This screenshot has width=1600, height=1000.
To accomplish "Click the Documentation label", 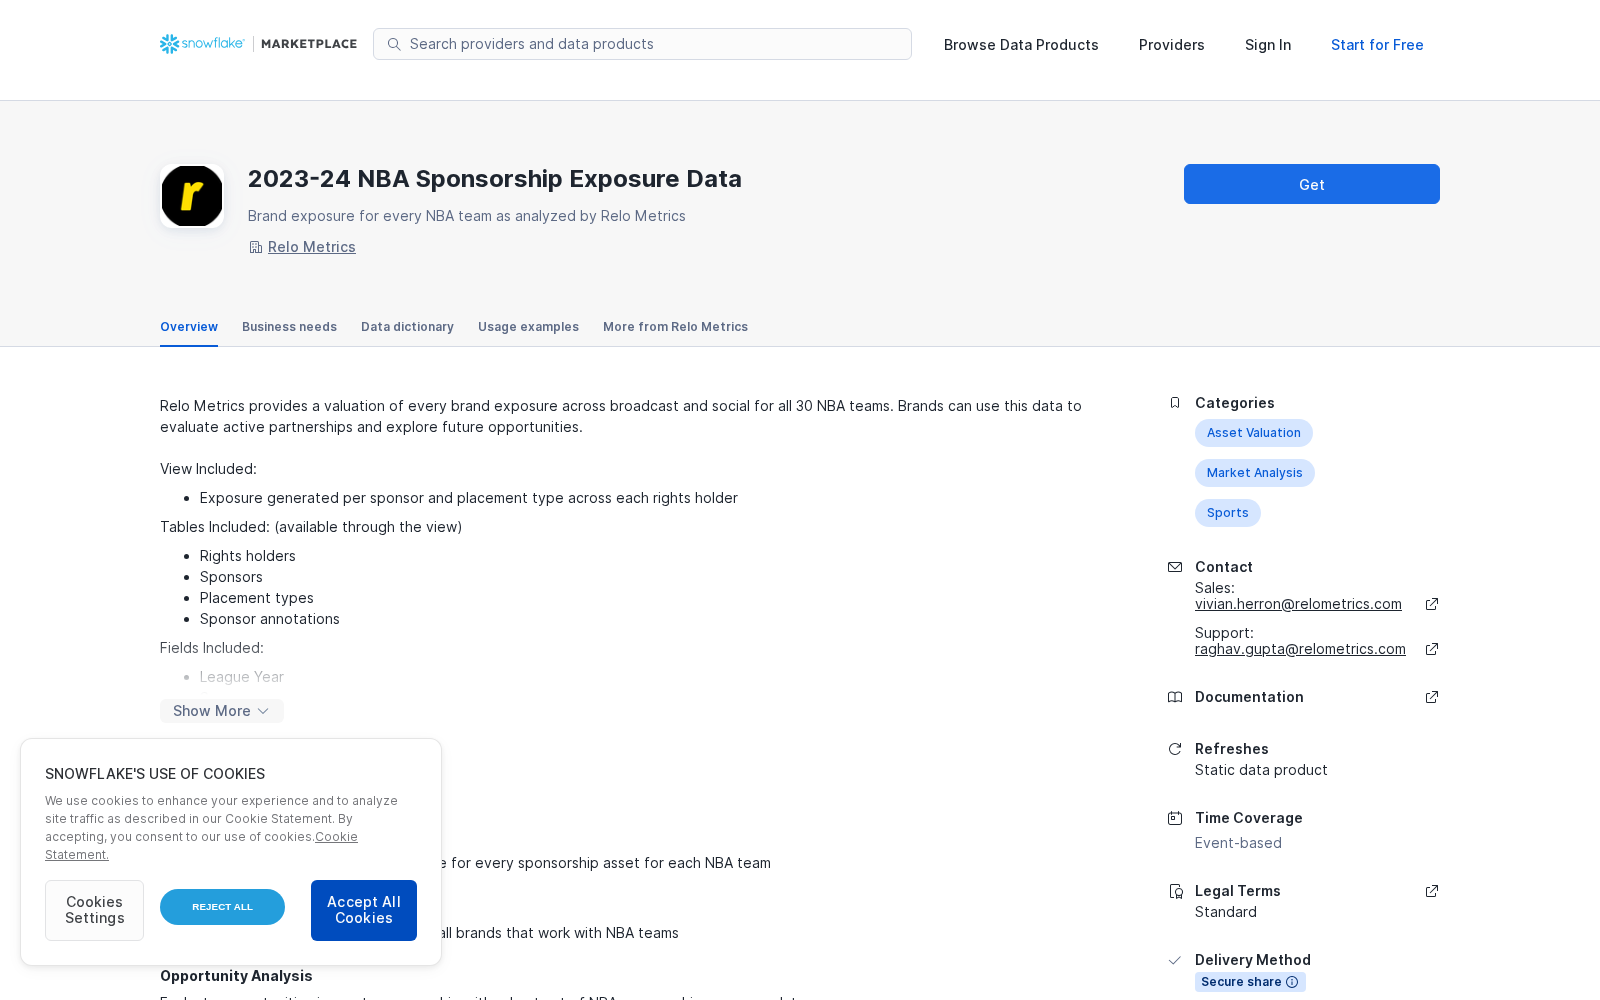I will 1249,697.
